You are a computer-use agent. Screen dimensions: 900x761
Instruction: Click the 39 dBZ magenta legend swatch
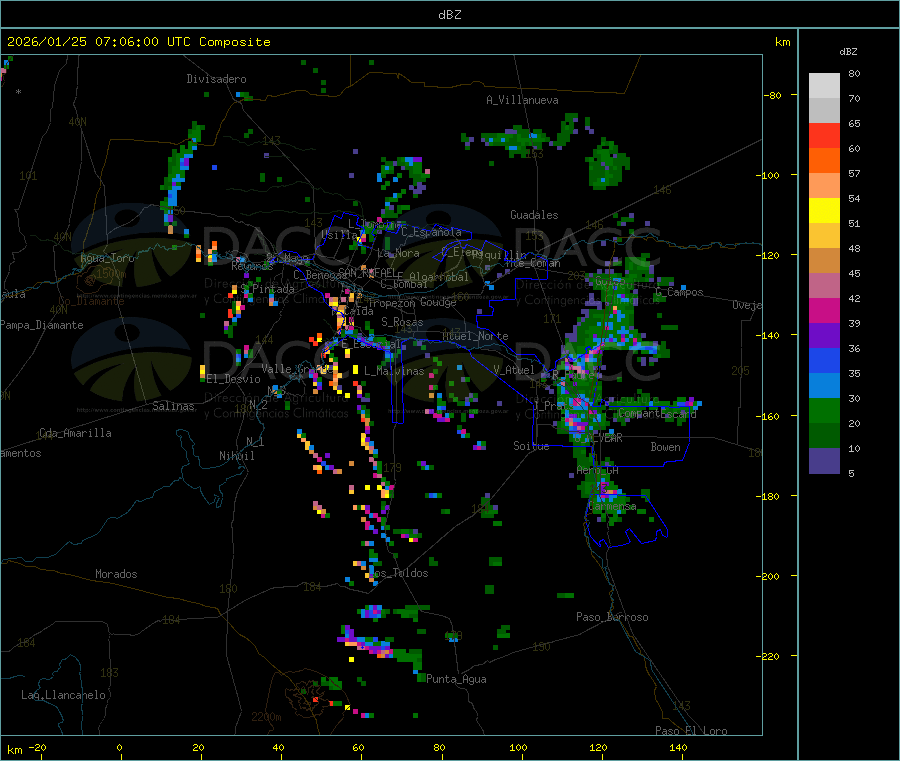824,310
